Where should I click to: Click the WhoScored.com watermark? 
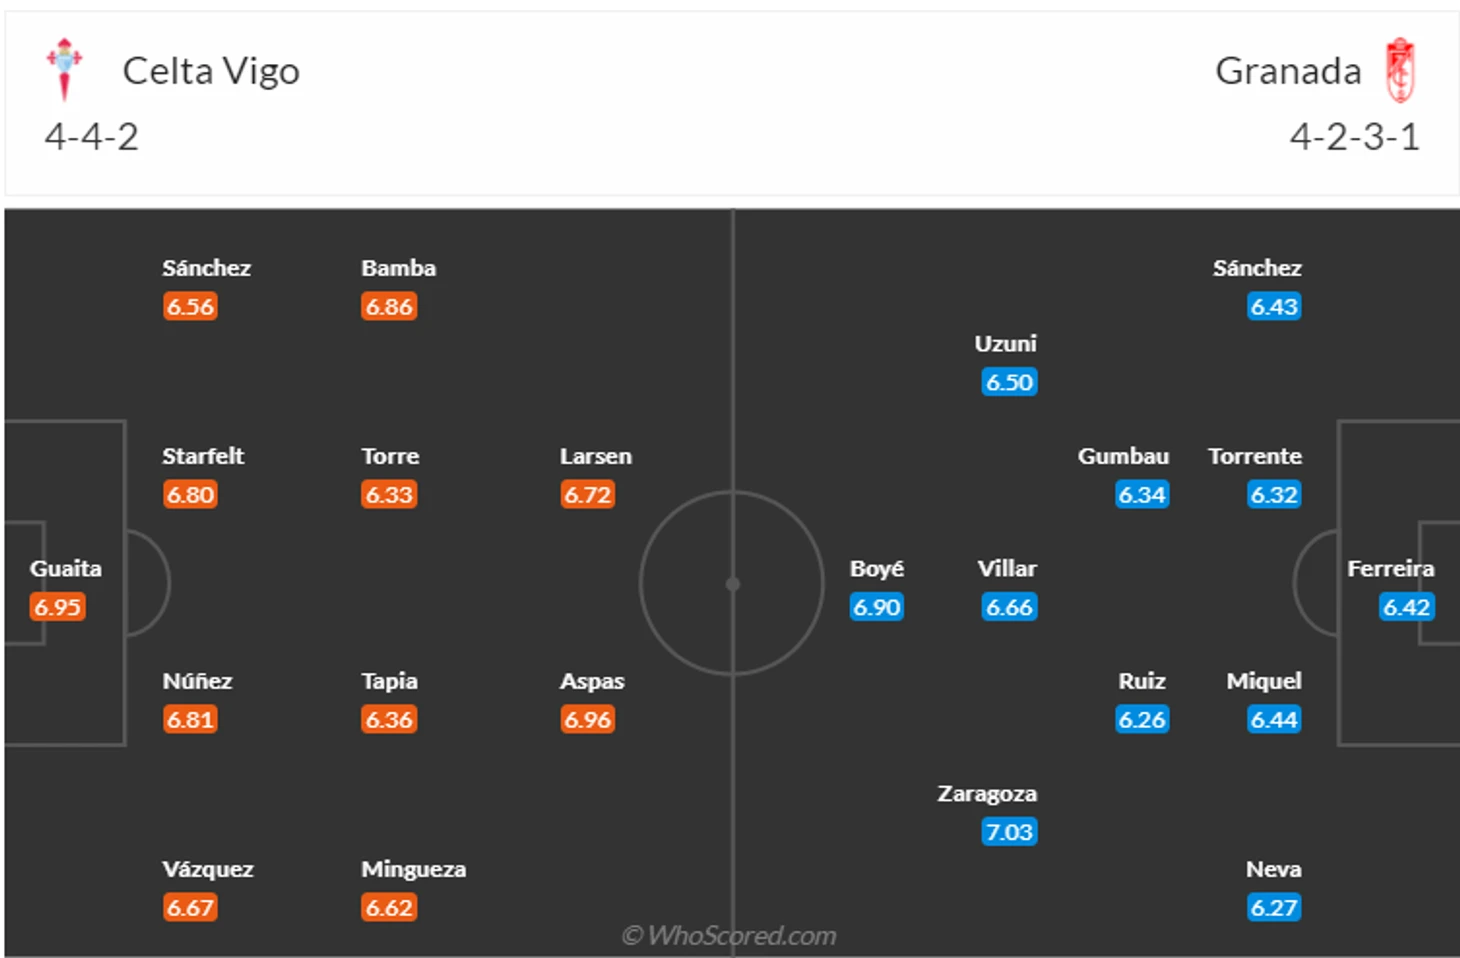tap(729, 936)
